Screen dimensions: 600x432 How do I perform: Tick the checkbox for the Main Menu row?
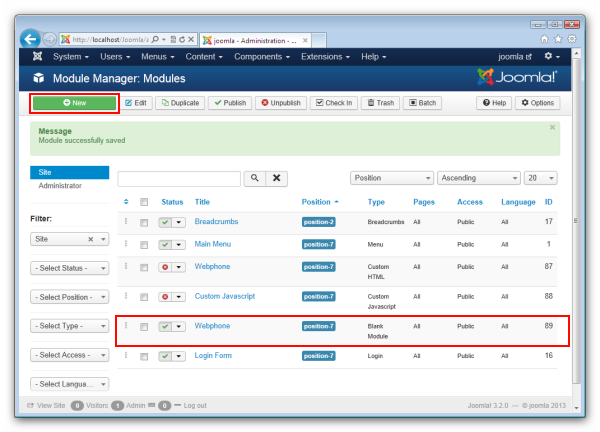[x=144, y=245]
